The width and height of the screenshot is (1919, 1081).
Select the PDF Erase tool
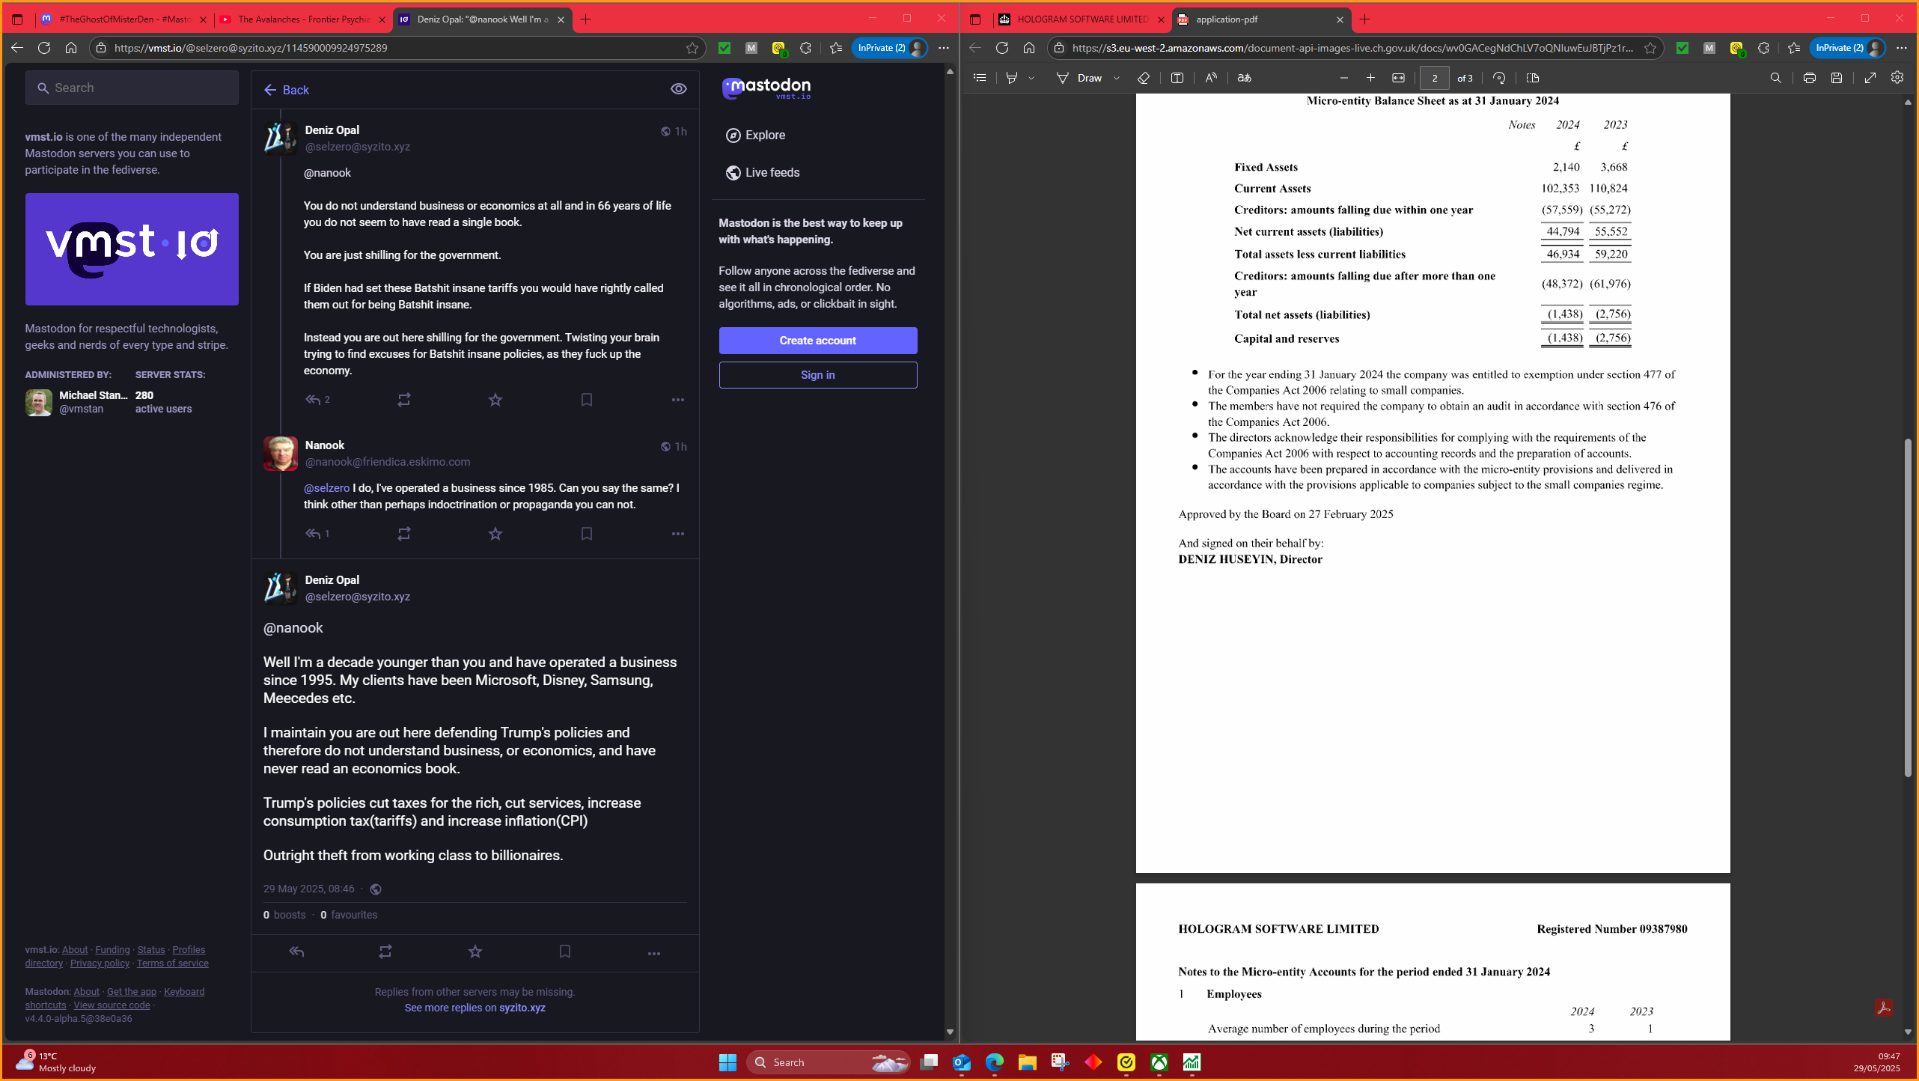coord(1144,78)
